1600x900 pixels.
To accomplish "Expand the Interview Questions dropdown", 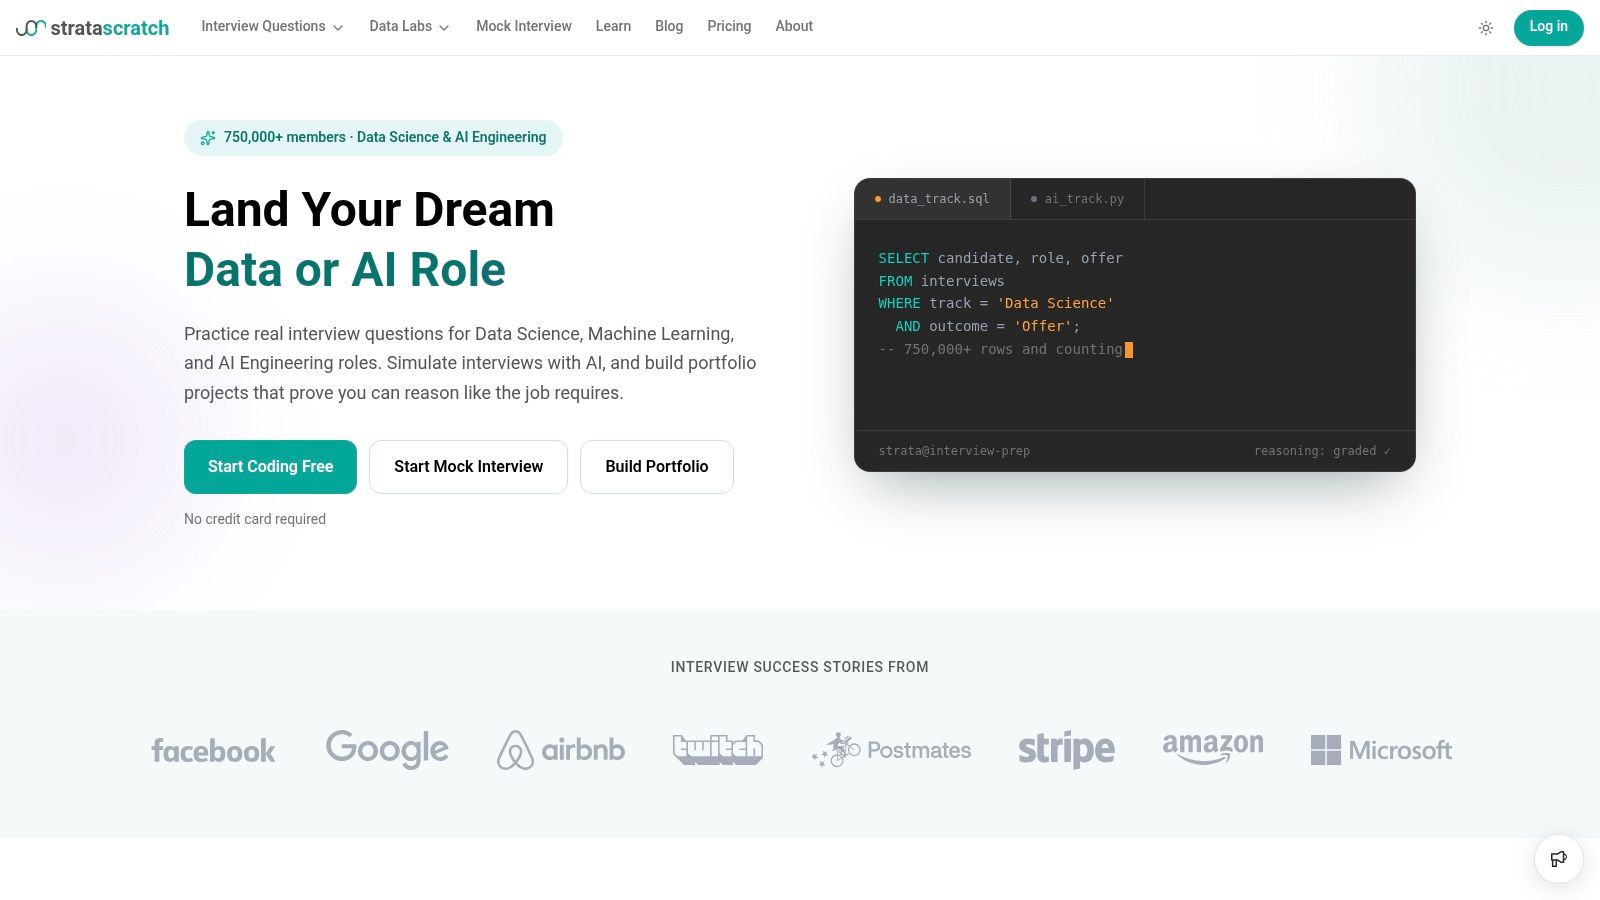I will 272,27.
